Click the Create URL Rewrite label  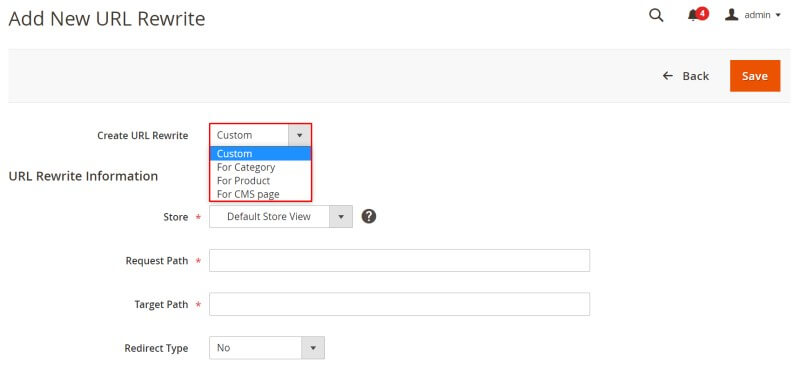142,136
